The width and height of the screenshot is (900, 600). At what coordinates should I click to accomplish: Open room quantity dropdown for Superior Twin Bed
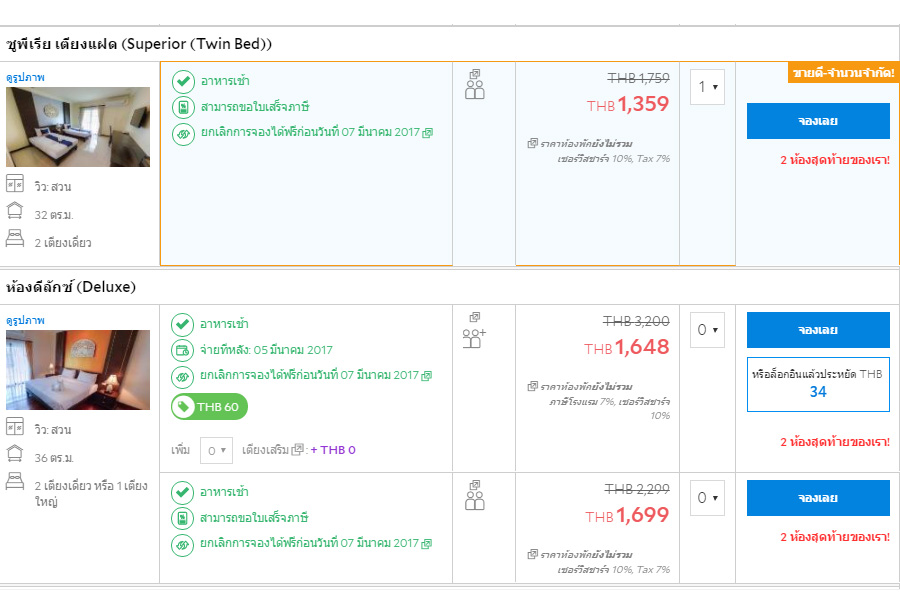click(707, 87)
